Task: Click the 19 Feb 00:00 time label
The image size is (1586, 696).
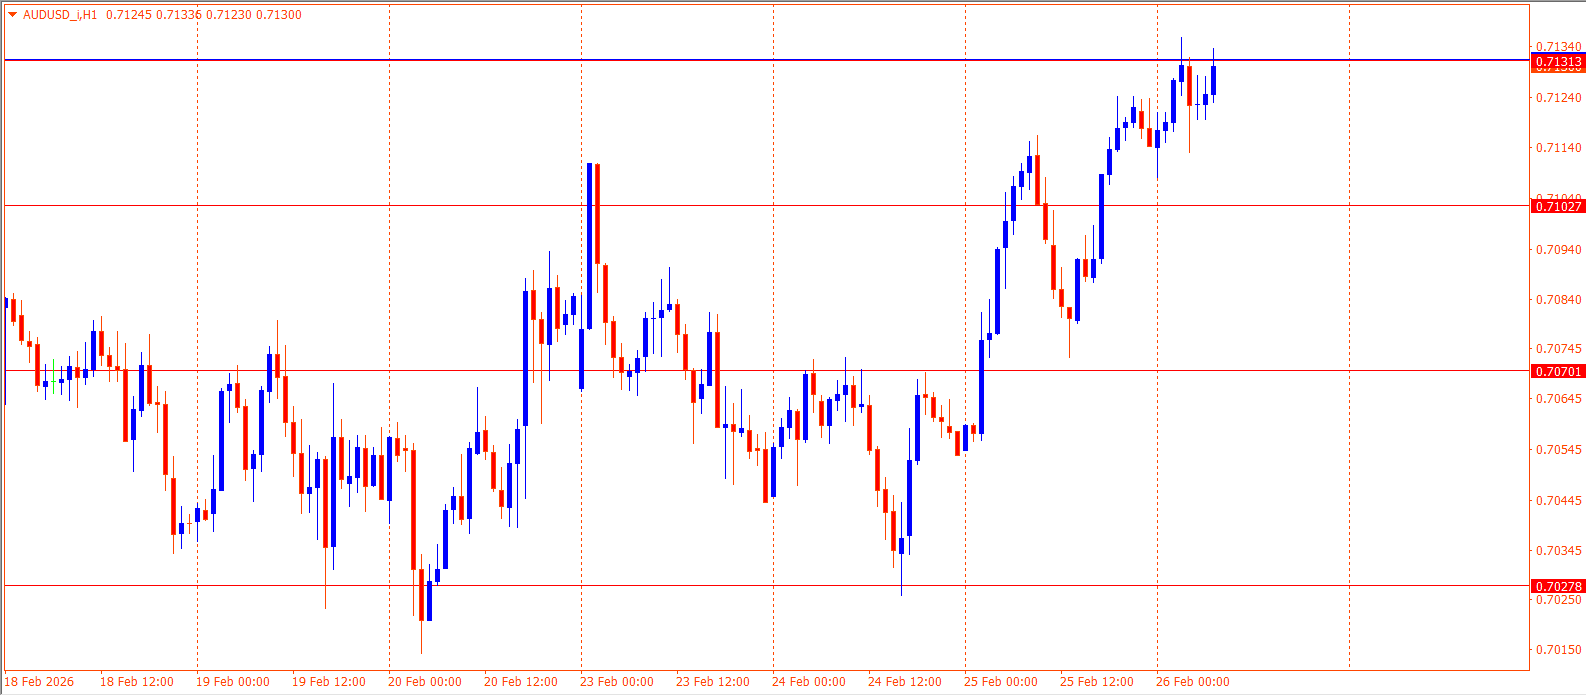Action: click(233, 682)
